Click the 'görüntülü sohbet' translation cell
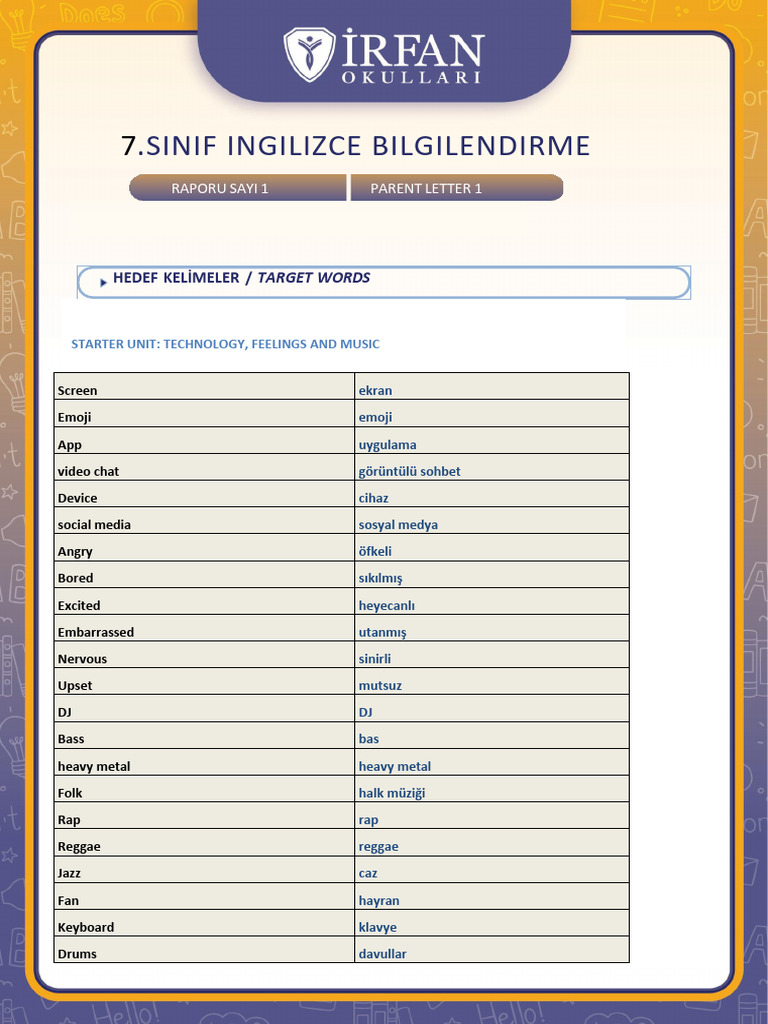 pyautogui.click(x=492, y=468)
